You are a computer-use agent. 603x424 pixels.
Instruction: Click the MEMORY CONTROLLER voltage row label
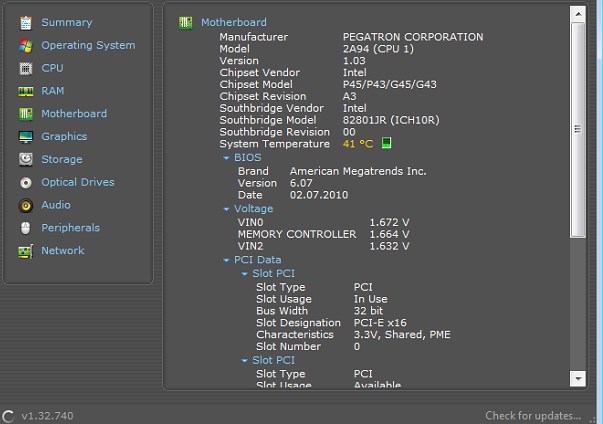click(x=297, y=234)
